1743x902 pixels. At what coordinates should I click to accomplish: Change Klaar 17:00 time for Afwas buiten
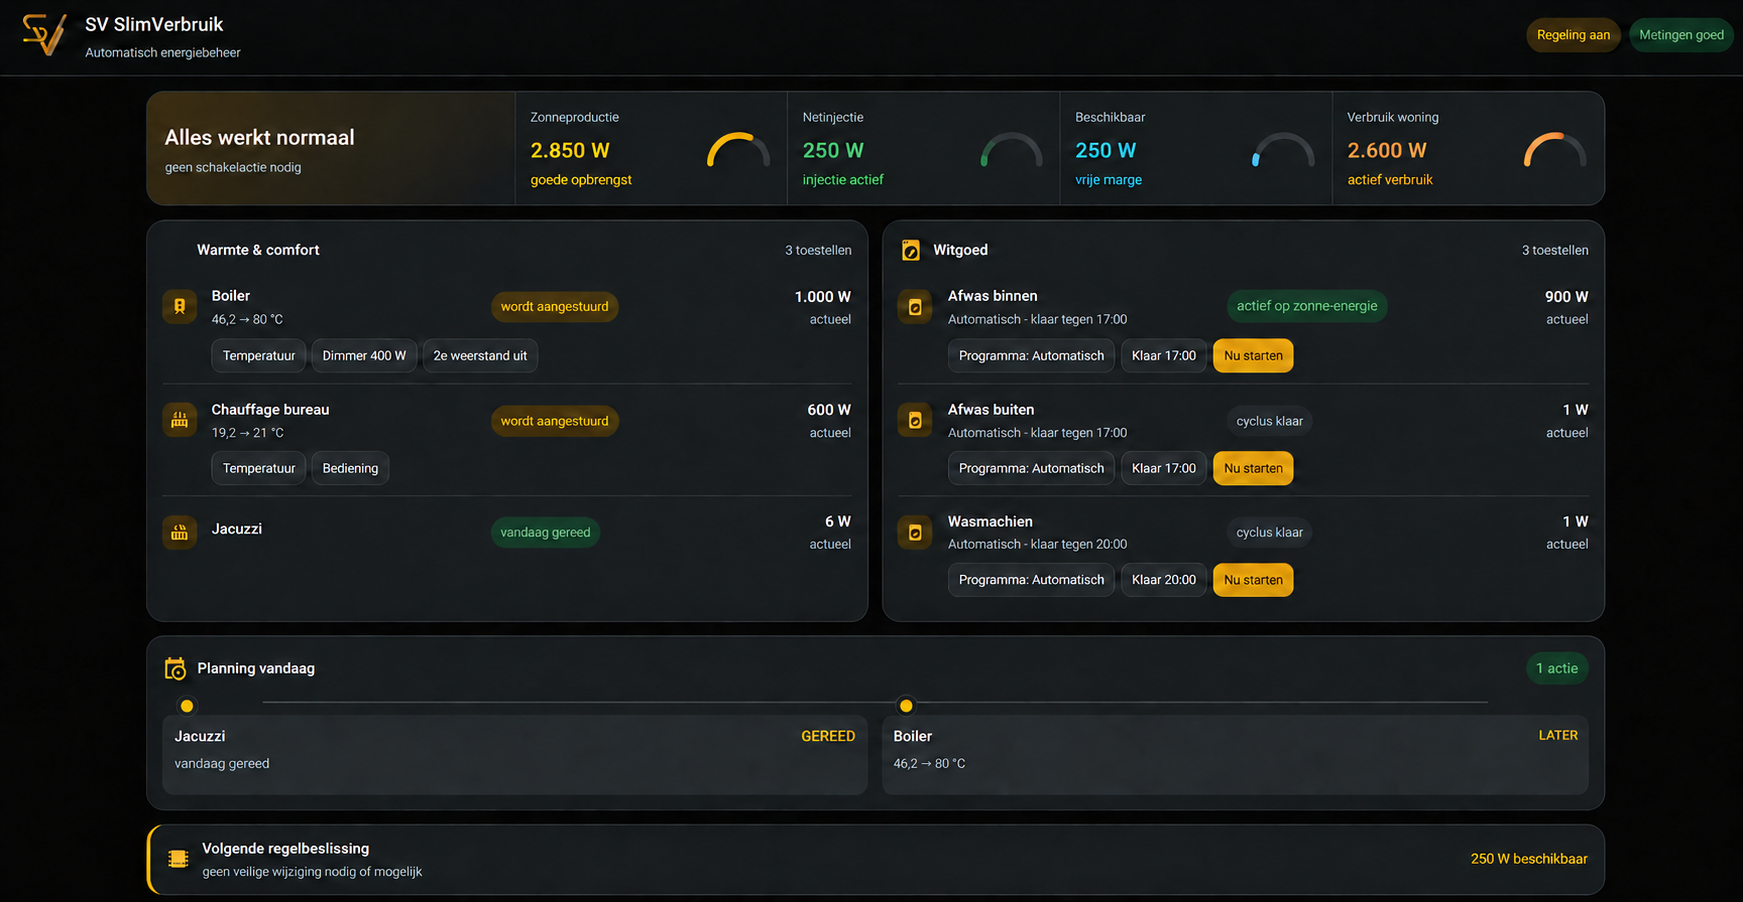[x=1164, y=468]
